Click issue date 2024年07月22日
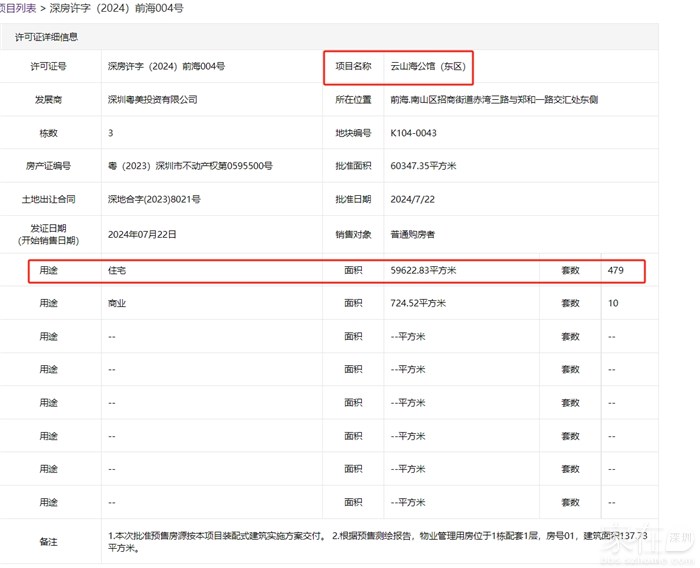Viewport: 700px width, 568px height. (x=142, y=234)
